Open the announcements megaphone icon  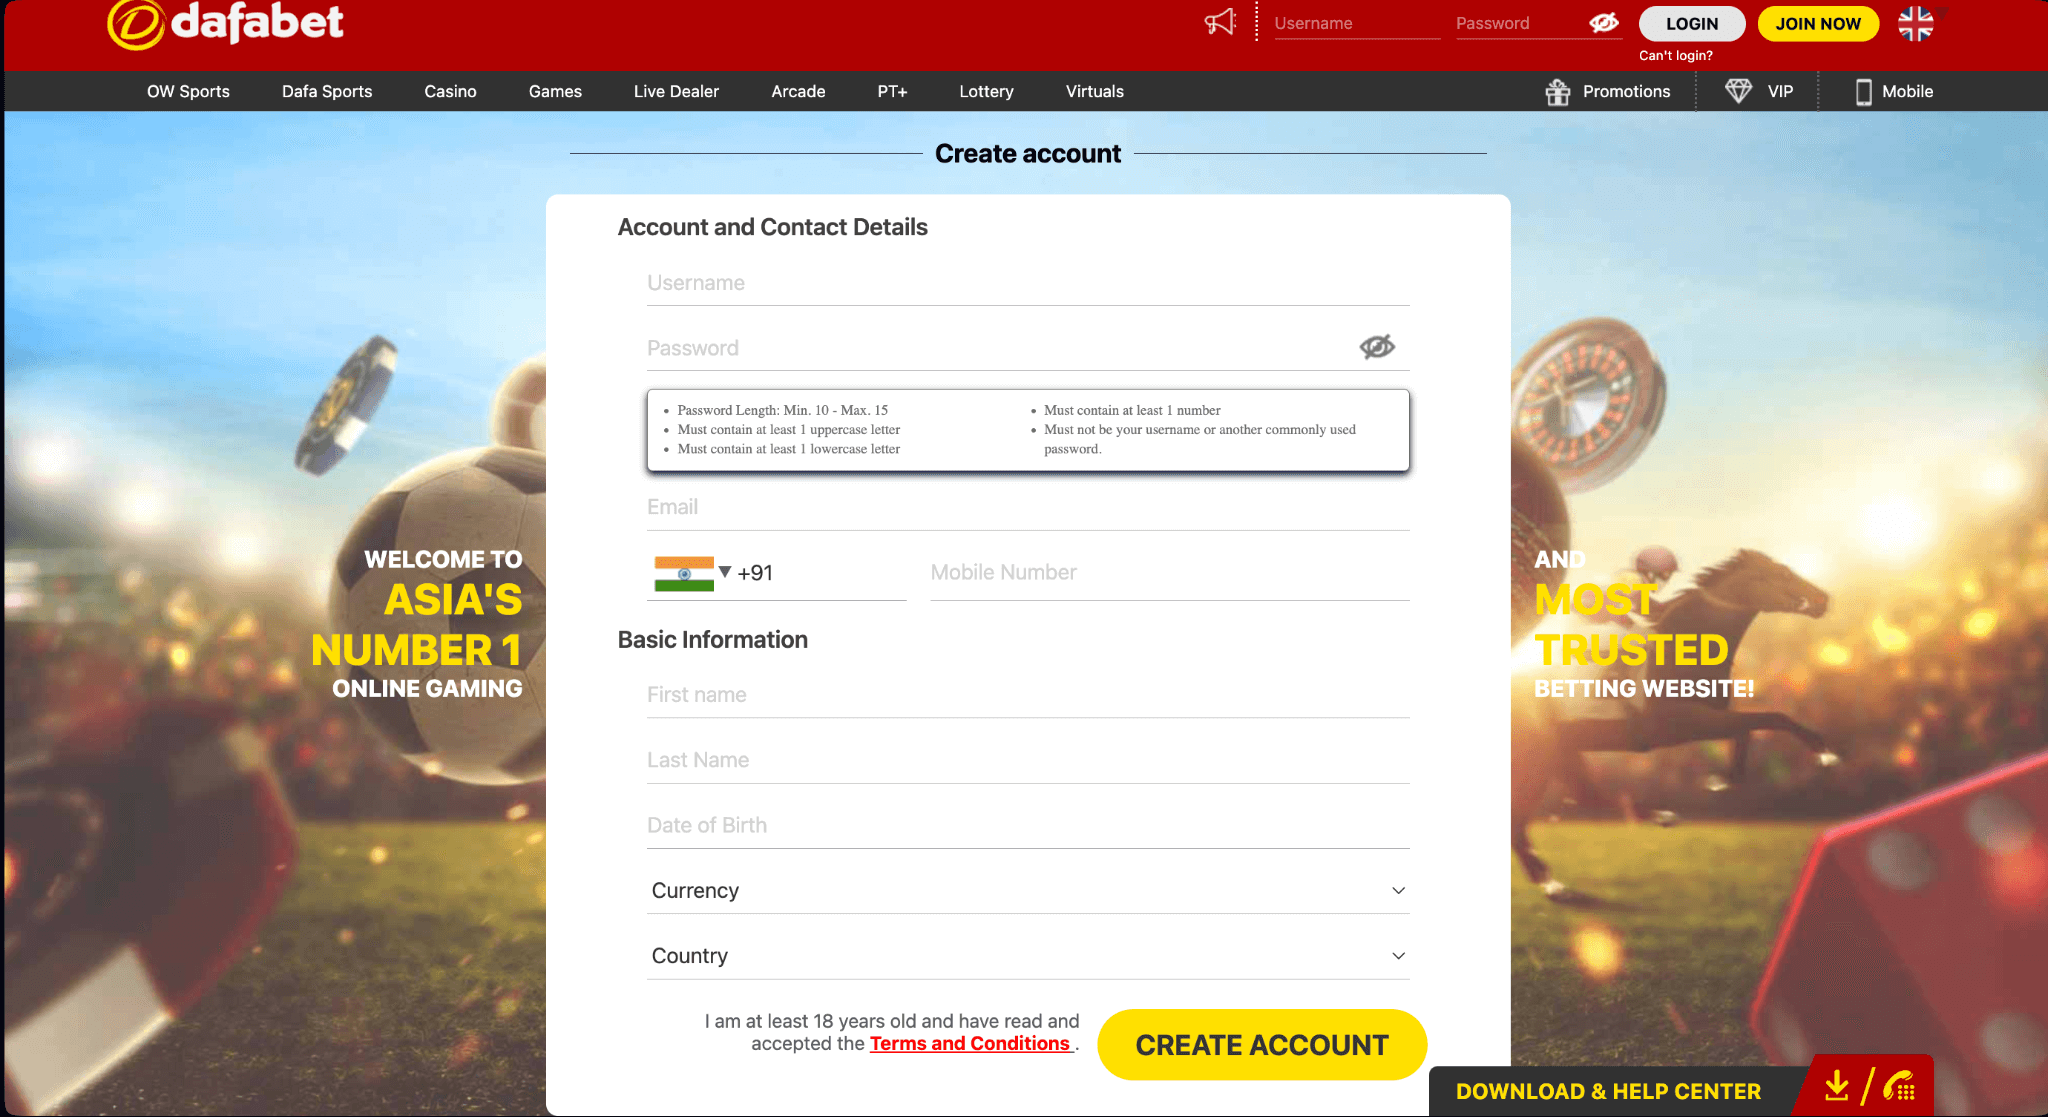click(x=1220, y=22)
